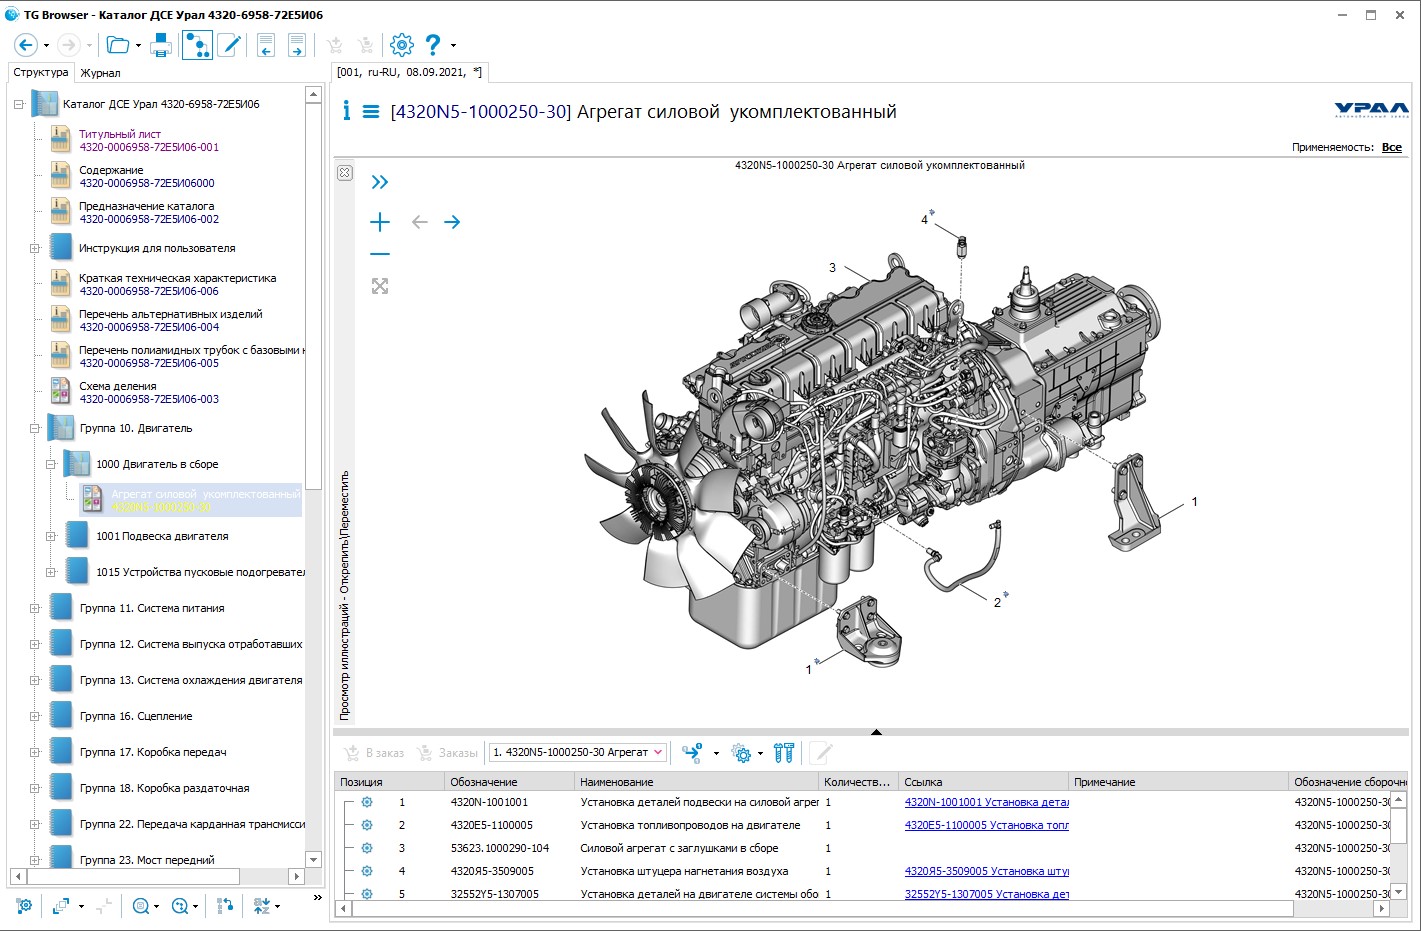Screen dimensions: 1421x931
Task: Open sort order A-Z icon
Action: click(x=262, y=906)
